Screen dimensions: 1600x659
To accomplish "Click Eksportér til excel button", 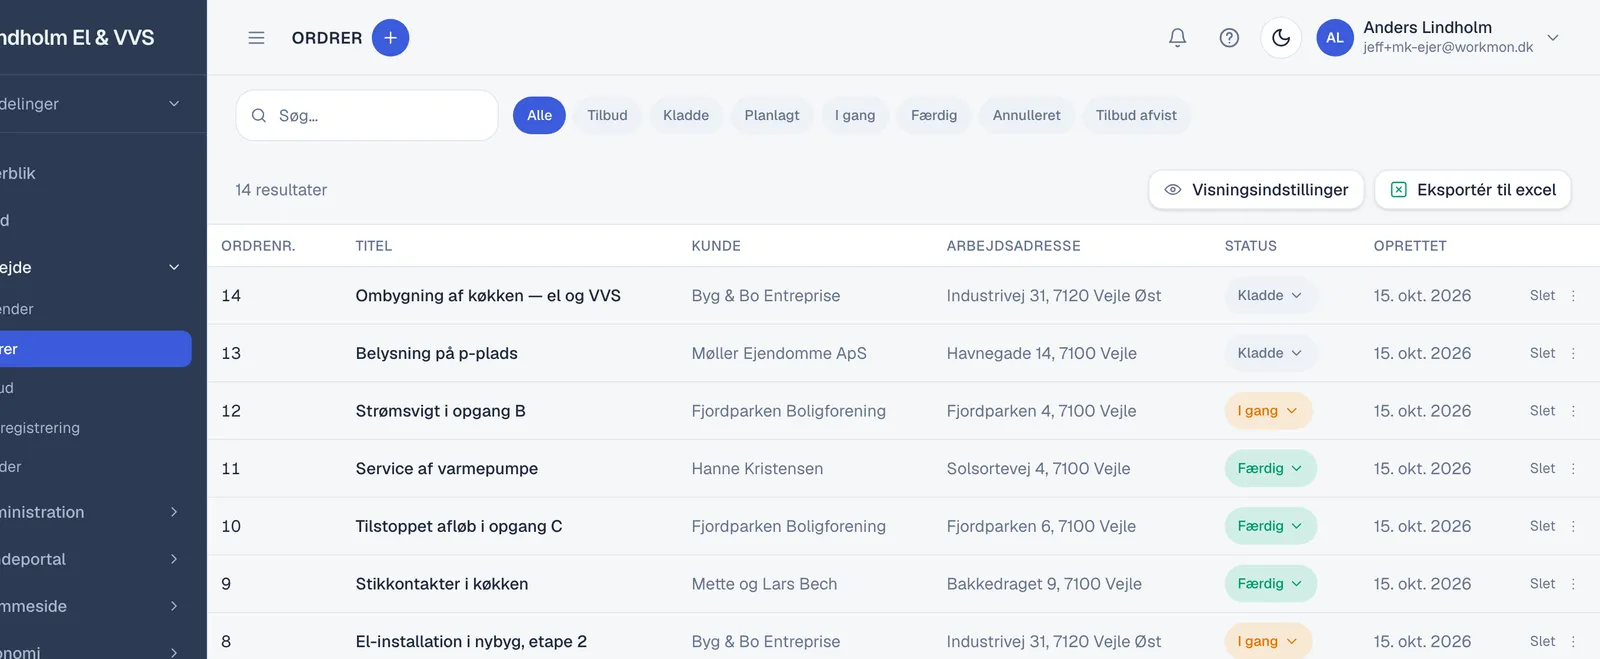I will click(1473, 190).
